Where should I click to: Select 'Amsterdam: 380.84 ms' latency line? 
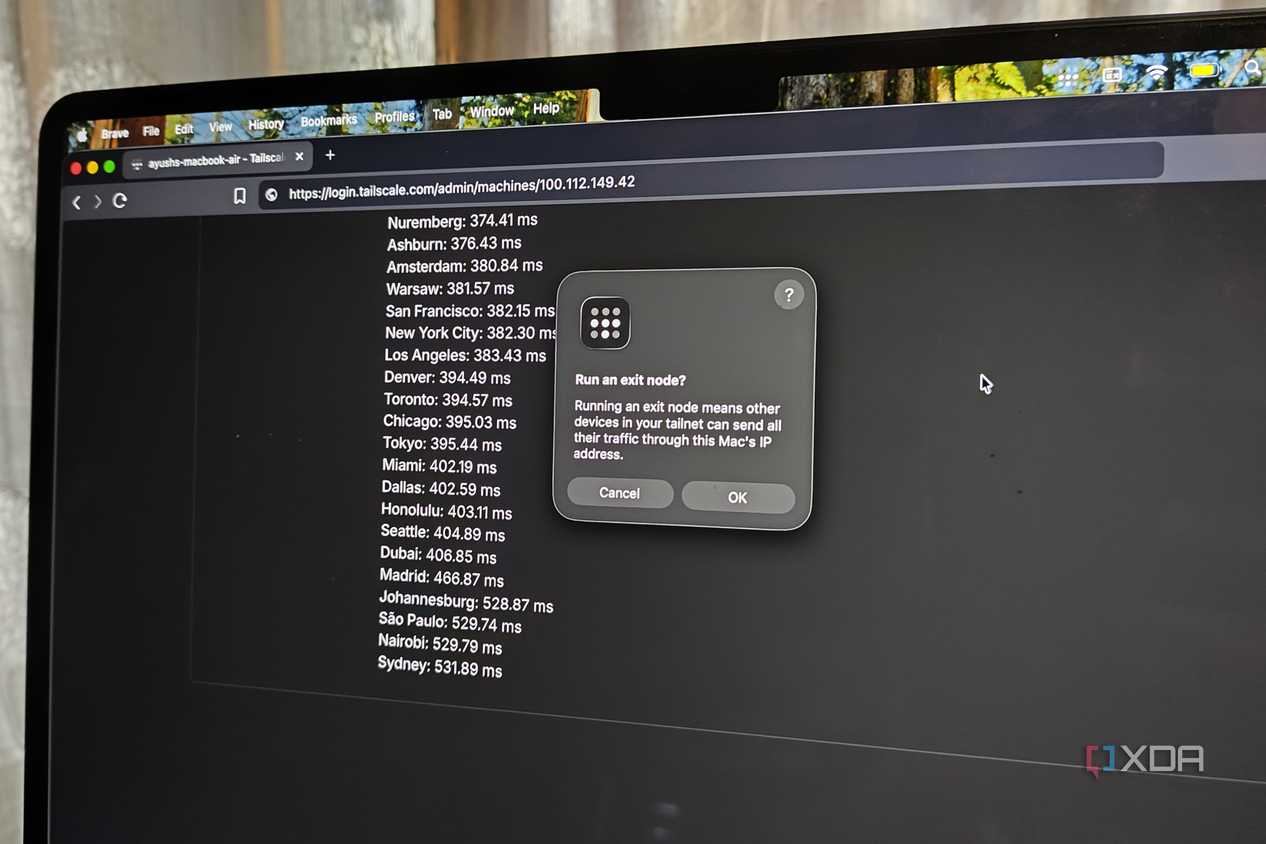[x=464, y=266]
